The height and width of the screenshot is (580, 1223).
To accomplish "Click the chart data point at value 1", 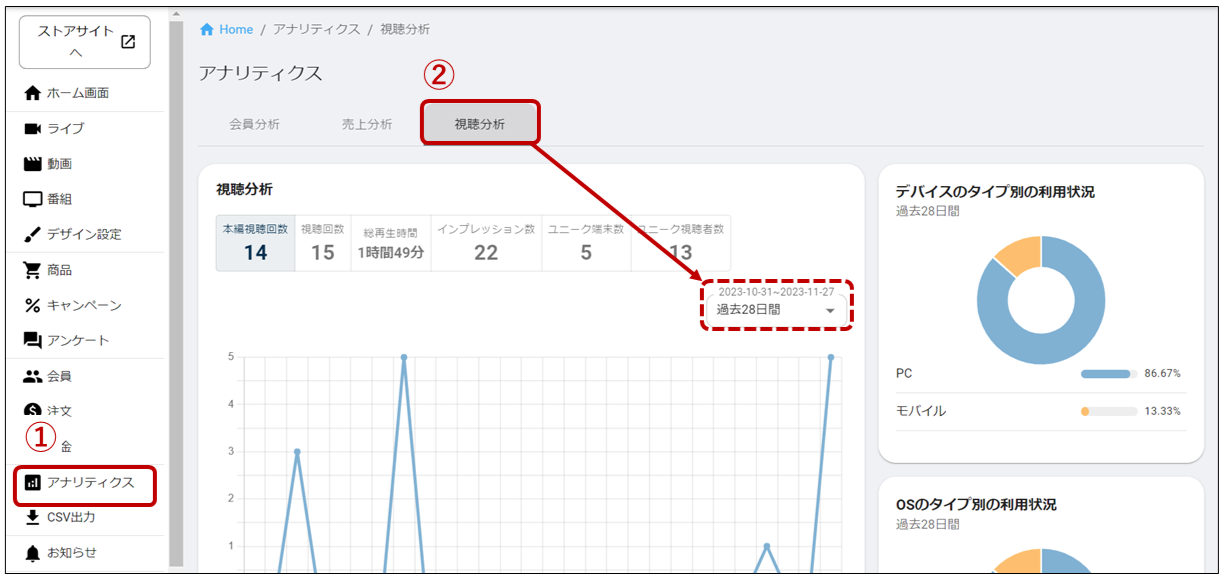I will [766, 546].
